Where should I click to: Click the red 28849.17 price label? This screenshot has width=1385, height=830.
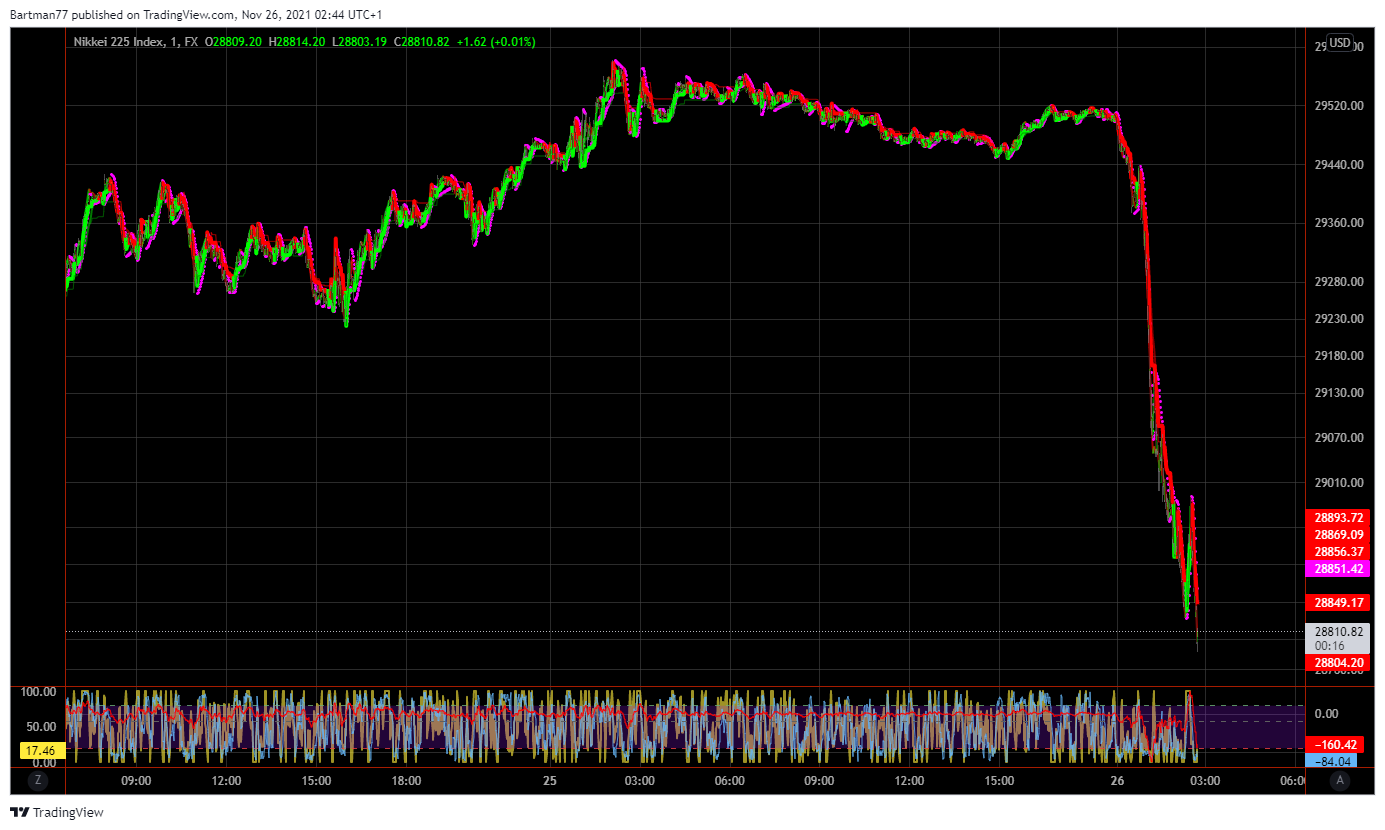[1338, 602]
